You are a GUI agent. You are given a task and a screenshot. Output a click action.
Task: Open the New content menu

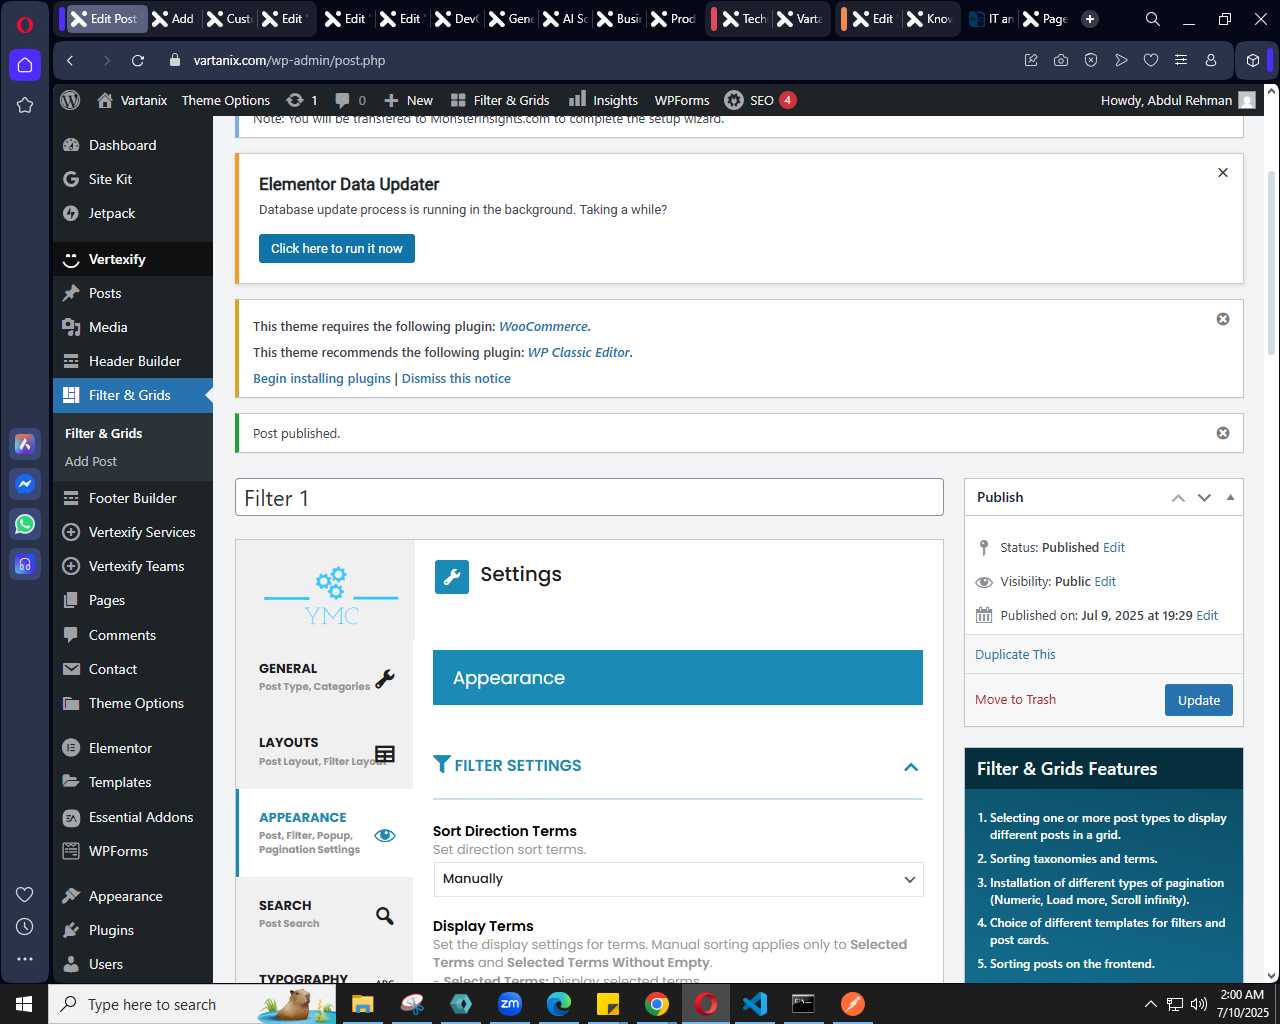pyautogui.click(x=408, y=100)
